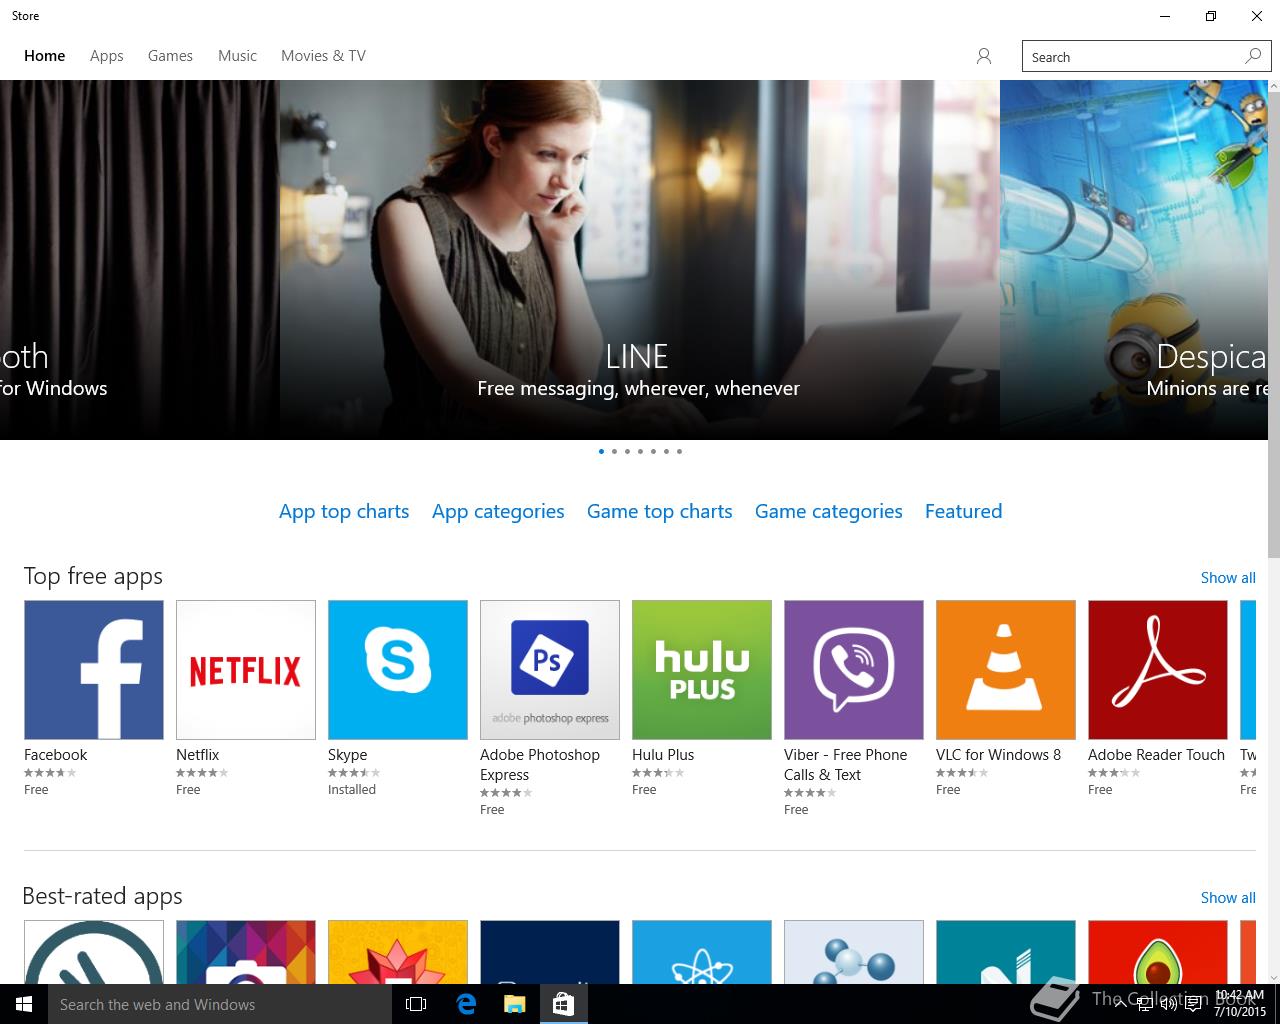This screenshot has height=1024, width=1280.
Task: Switch to the Apps tab
Action: pyautogui.click(x=107, y=56)
